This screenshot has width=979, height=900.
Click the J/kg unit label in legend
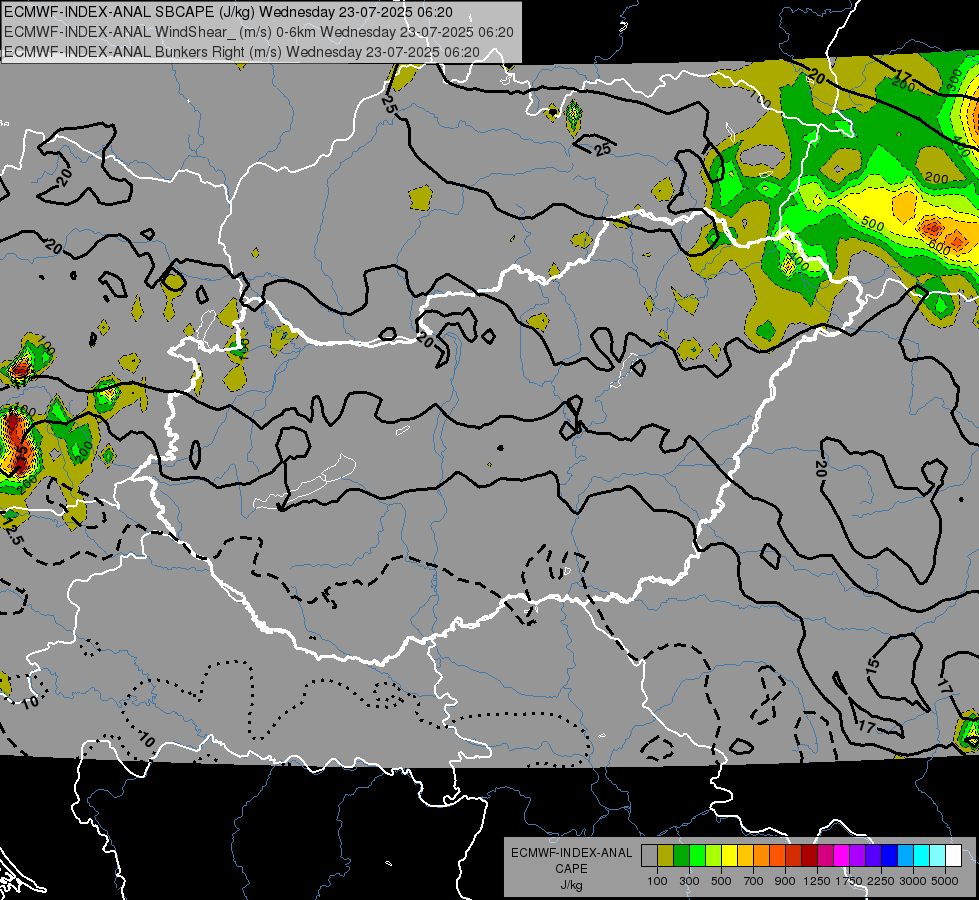click(x=571, y=885)
